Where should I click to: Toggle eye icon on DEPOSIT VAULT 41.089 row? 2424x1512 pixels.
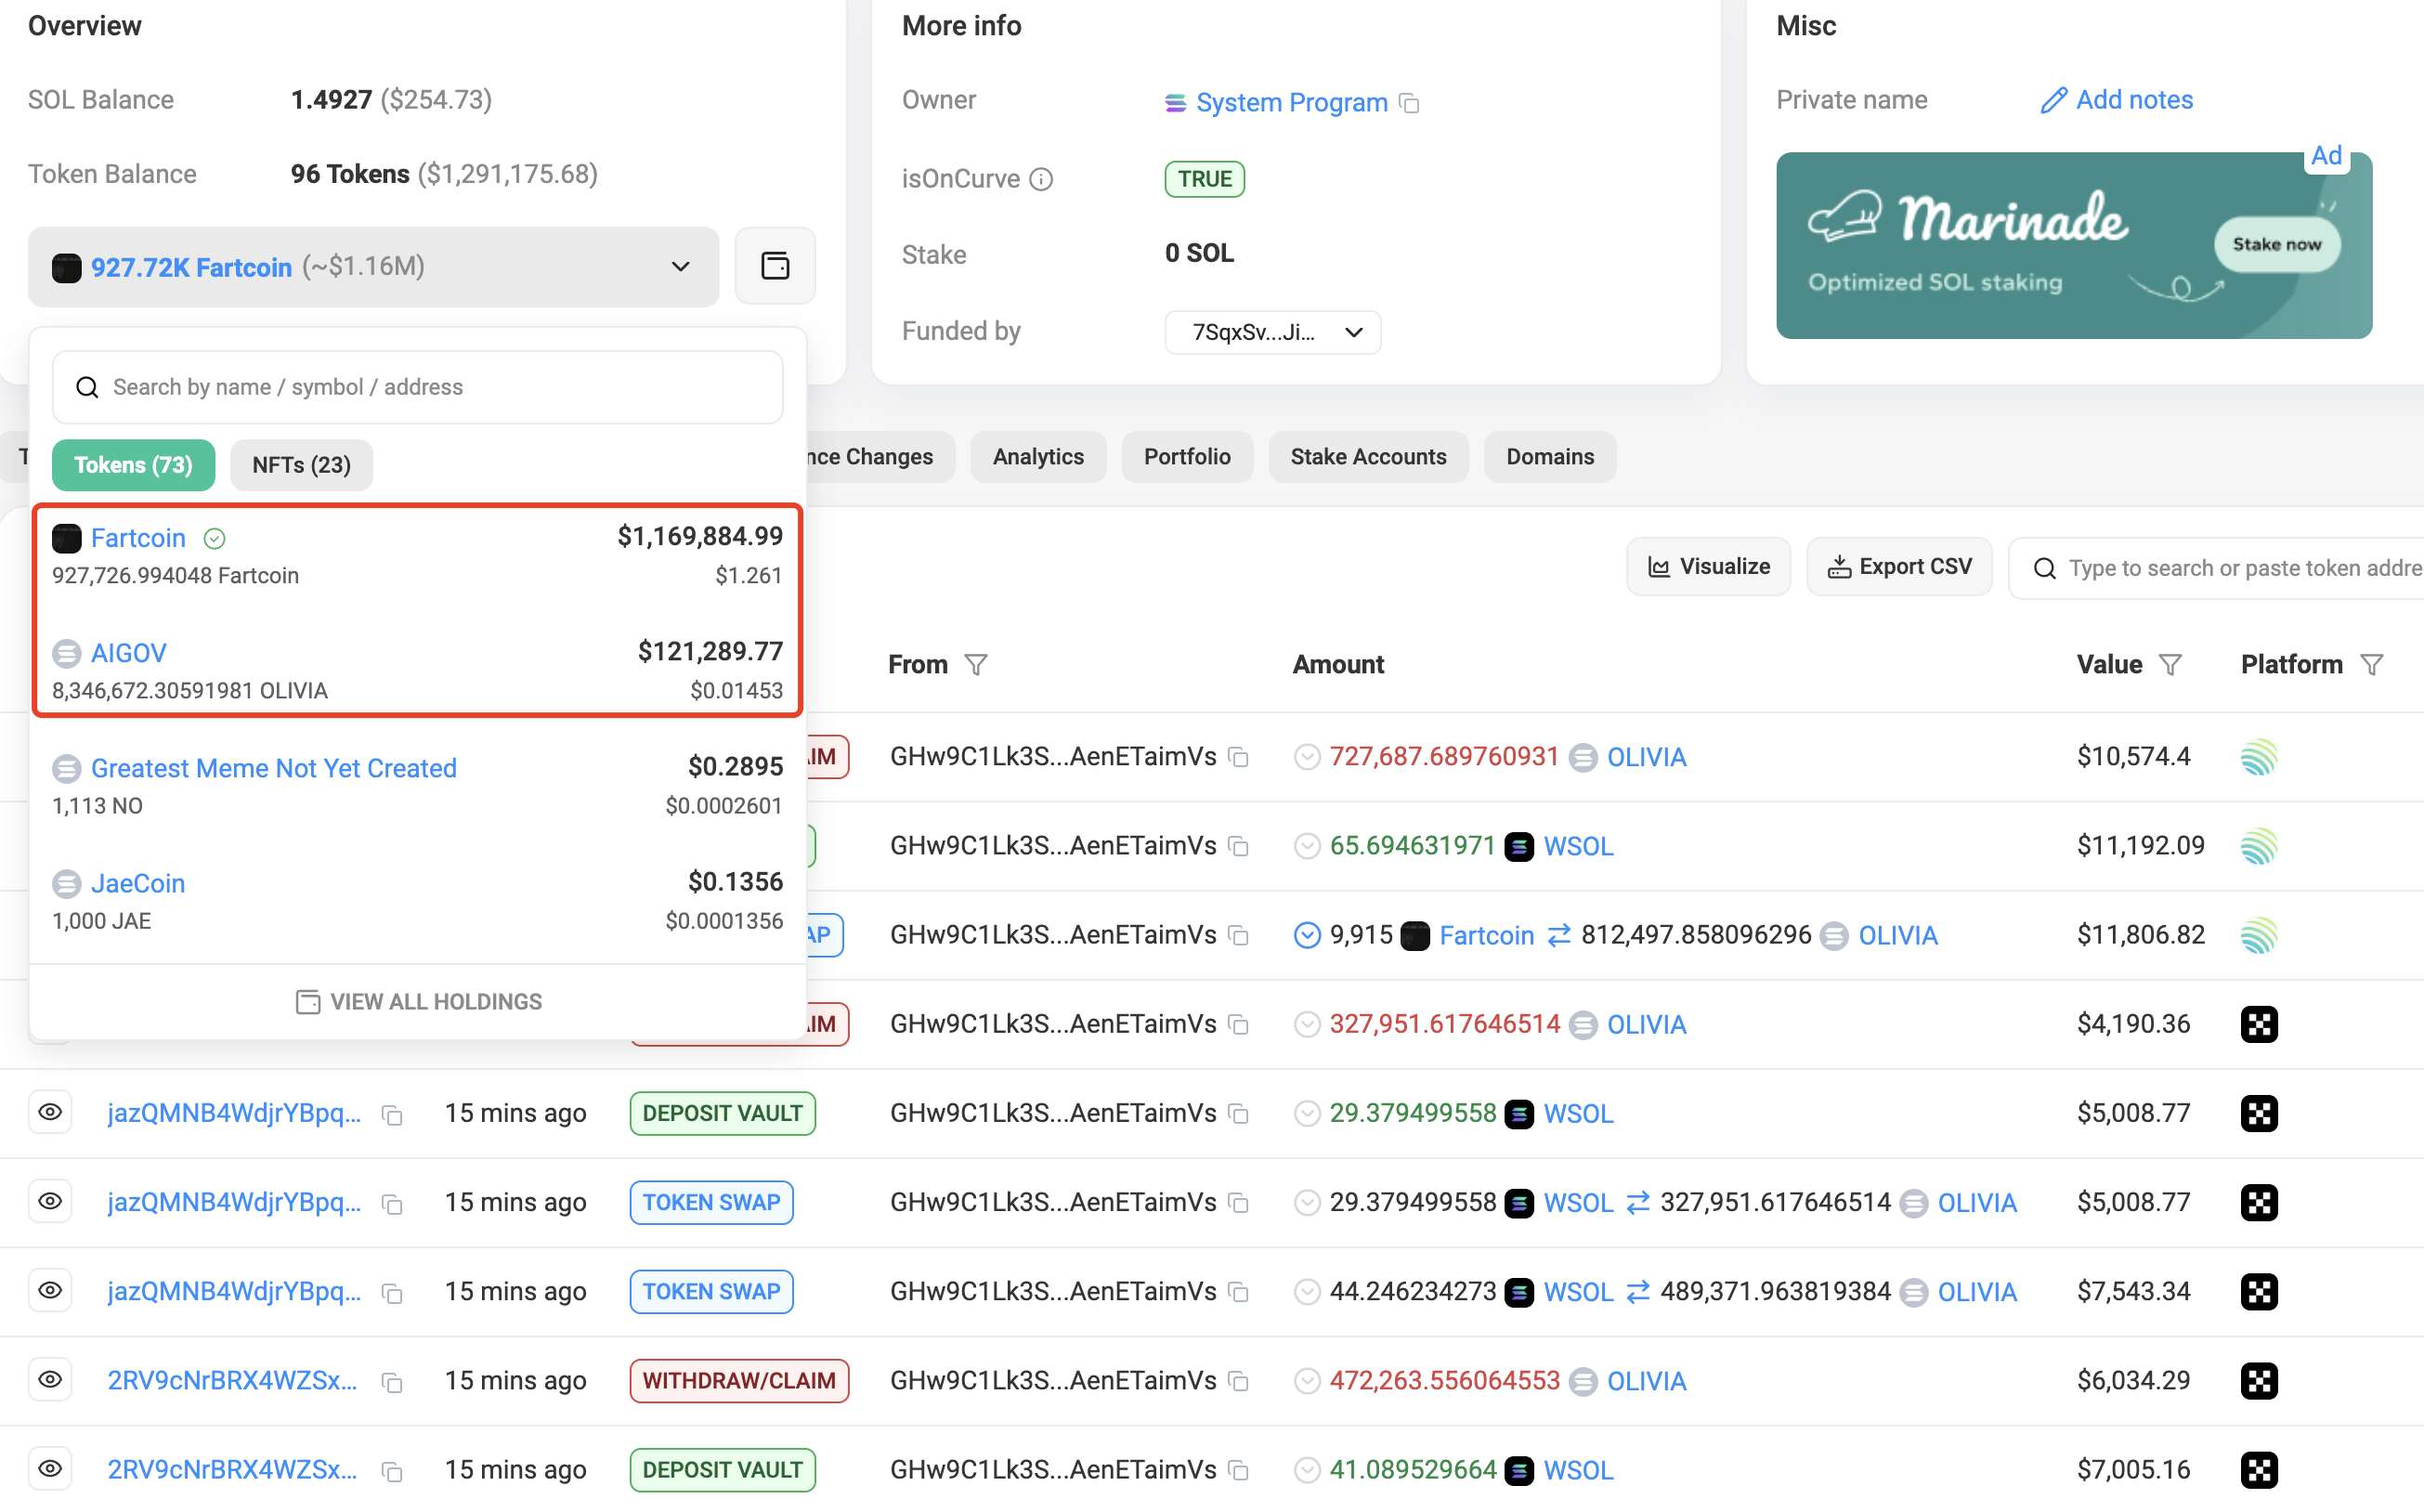[x=50, y=1468]
